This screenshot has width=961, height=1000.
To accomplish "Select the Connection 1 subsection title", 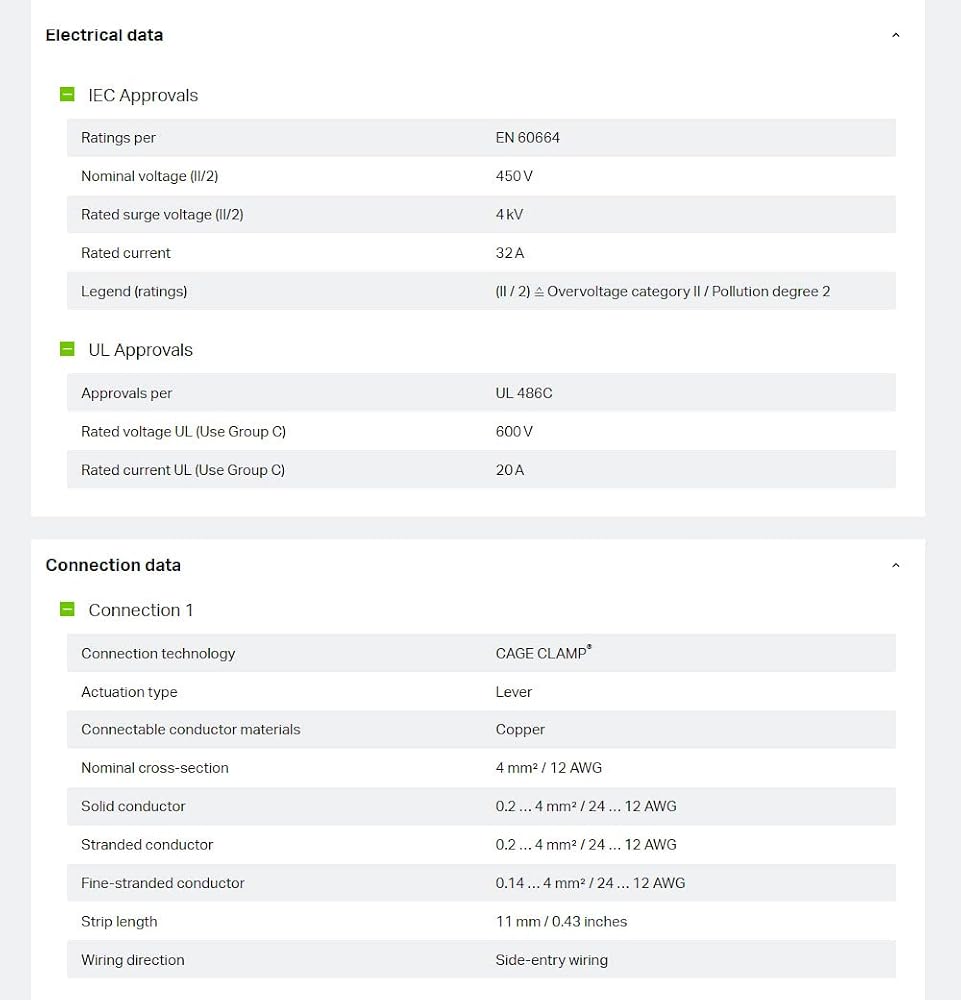I will pos(140,610).
